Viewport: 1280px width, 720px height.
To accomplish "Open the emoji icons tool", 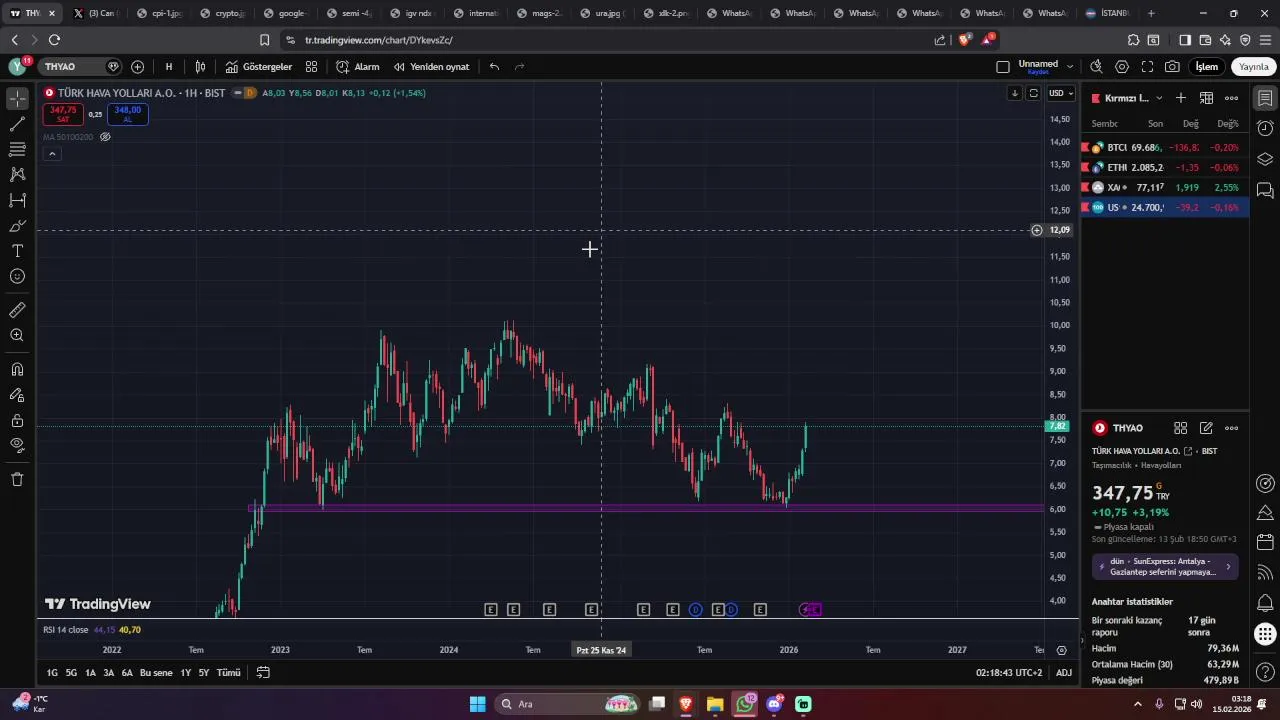I will pyautogui.click(x=17, y=276).
